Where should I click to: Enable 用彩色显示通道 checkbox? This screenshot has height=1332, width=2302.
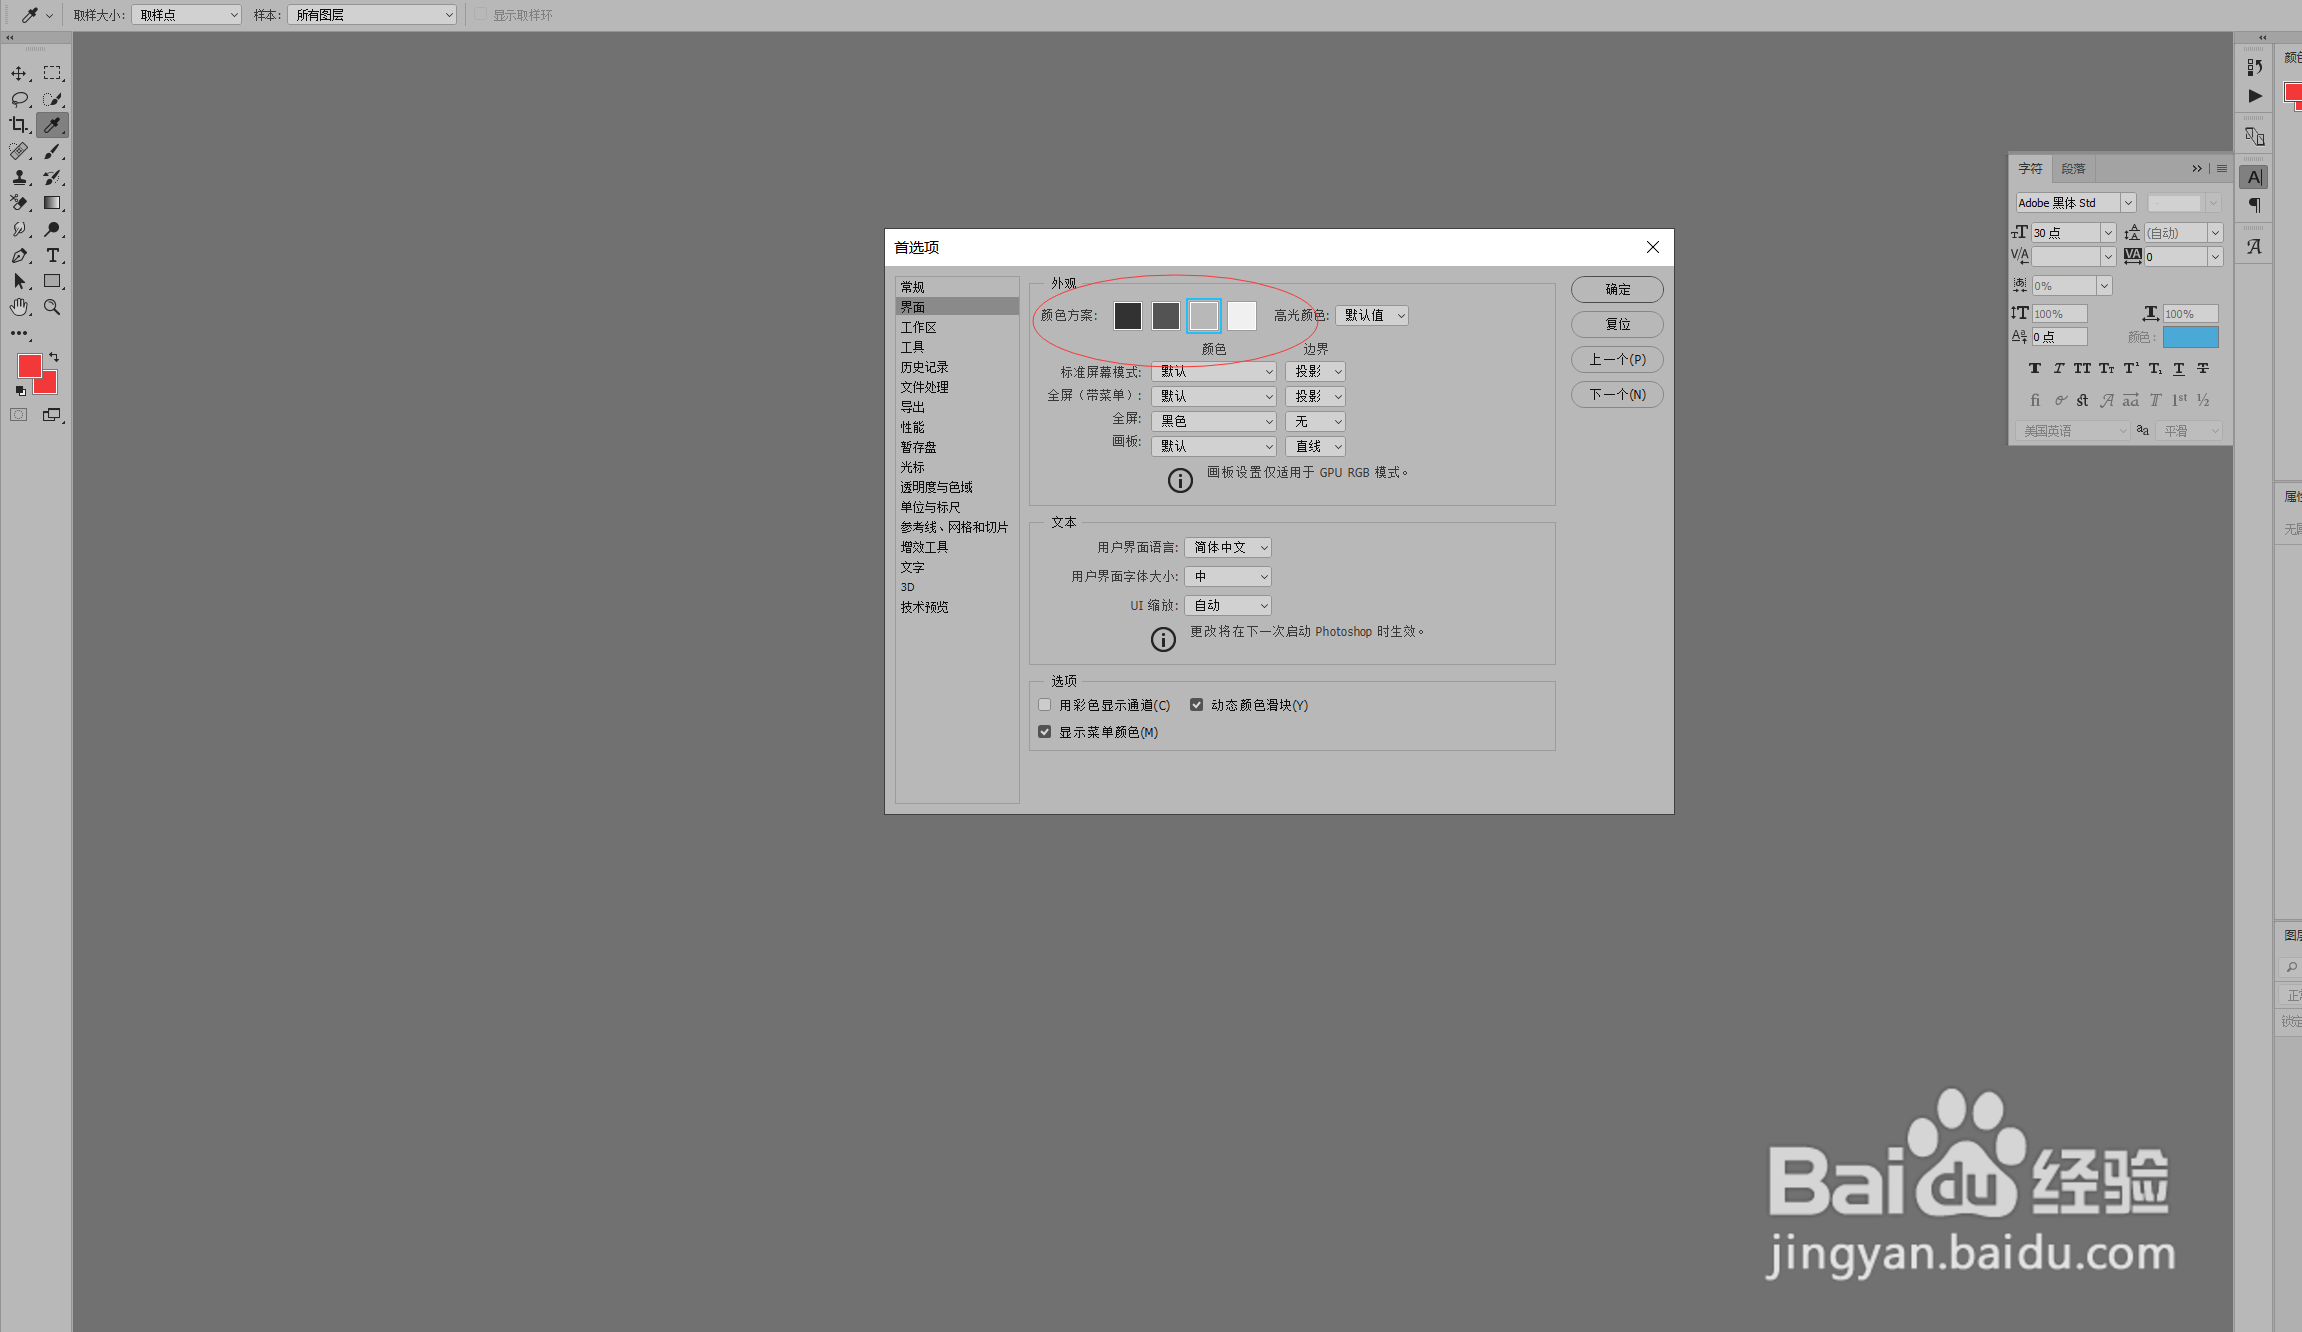[x=1045, y=705]
